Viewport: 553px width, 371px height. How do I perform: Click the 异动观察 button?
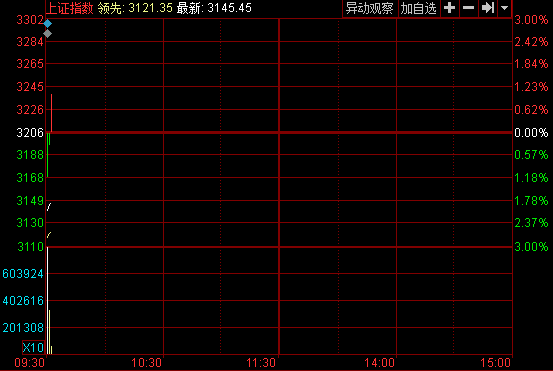point(370,8)
